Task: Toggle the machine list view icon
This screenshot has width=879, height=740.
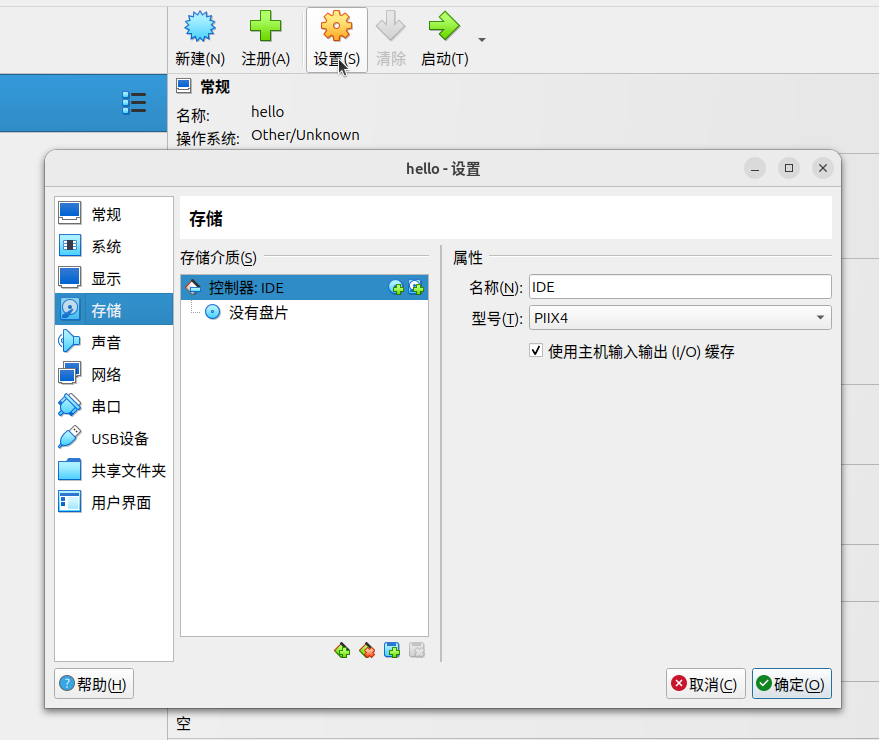Action: pyautogui.click(x=134, y=103)
